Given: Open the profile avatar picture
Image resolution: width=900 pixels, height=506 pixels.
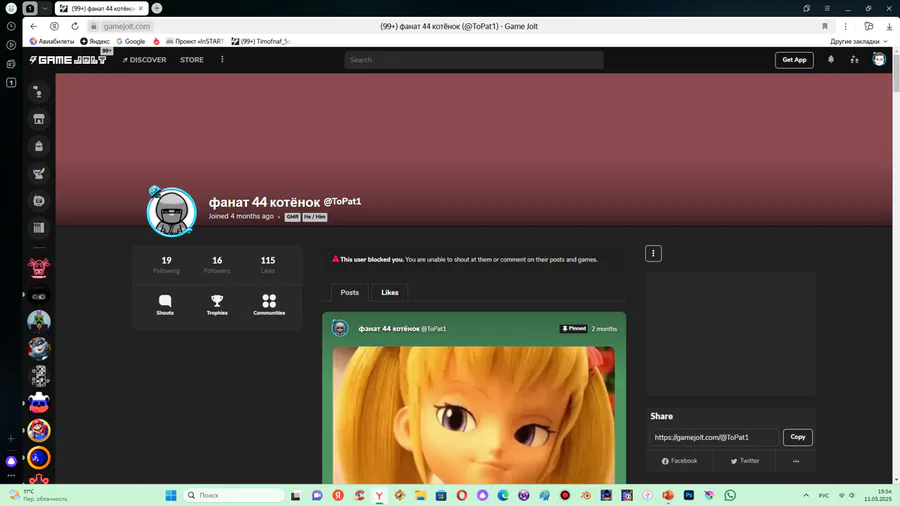Looking at the screenshot, I should 171,212.
